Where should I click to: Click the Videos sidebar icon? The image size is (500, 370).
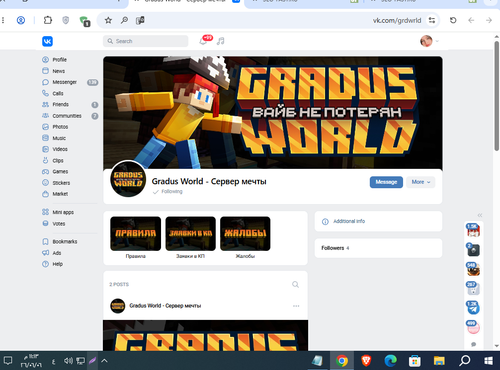coord(45,149)
